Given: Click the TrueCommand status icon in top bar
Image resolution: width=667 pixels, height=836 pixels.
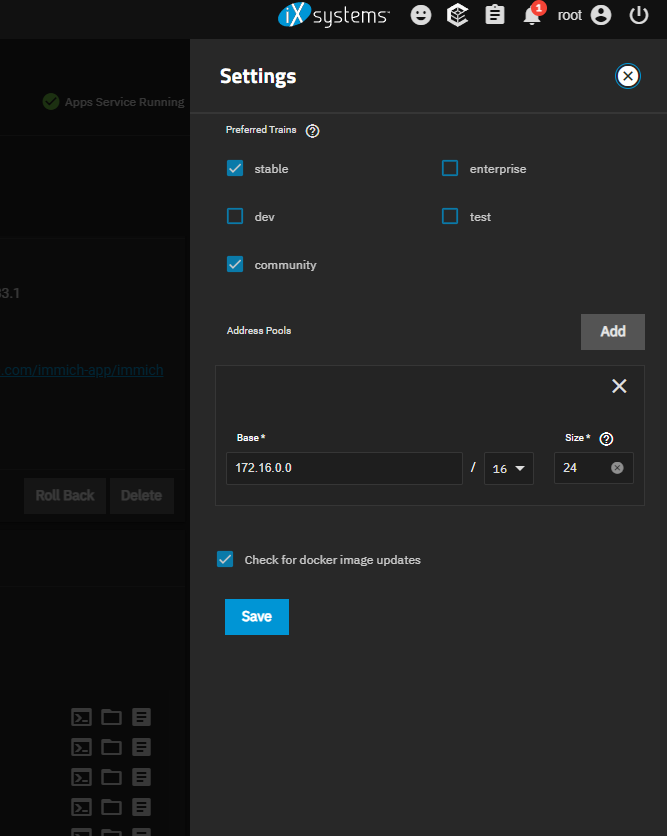Looking at the screenshot, I should [x=457, y=15].
